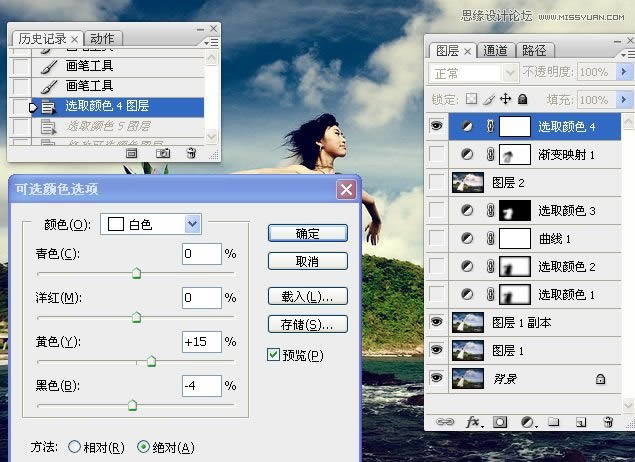Select the 相对 relative method radio button

(x=74, y=447)
